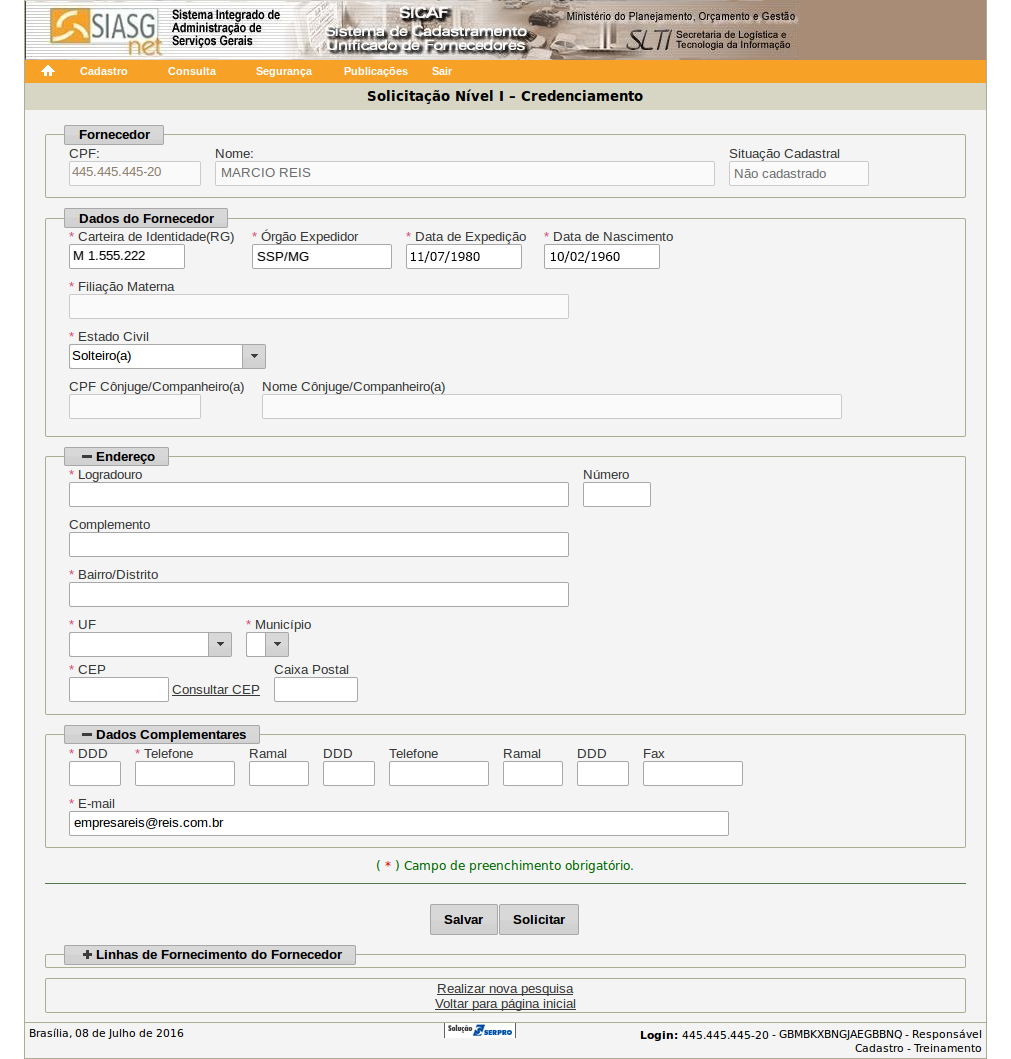This screenshot has height=1059, width=1011.
Task: Expand Linhas de Fornecimento do Fornecedor
Action: point(211,954)
